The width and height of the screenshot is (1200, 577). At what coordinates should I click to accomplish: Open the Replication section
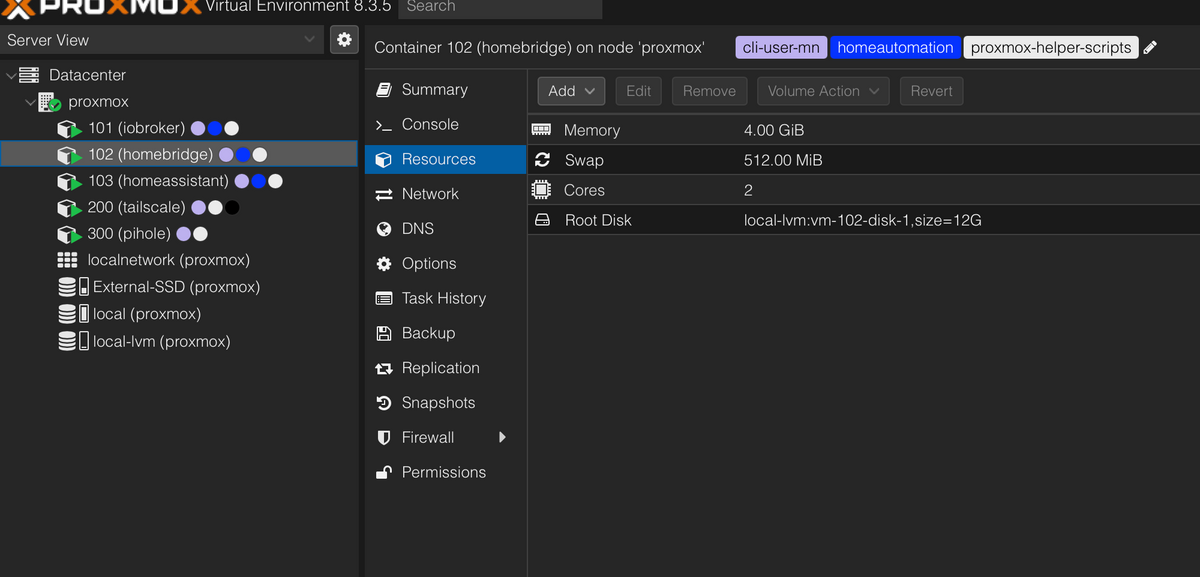click(x=445, y=368)
